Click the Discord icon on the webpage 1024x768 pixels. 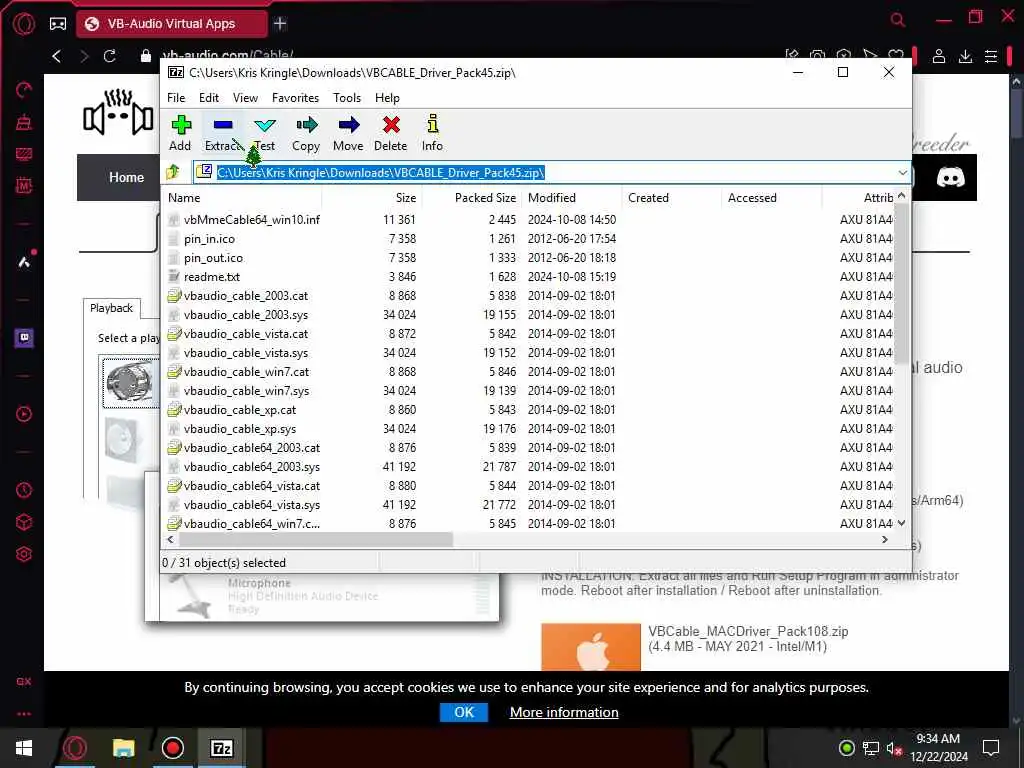click(x=950, y=178)
